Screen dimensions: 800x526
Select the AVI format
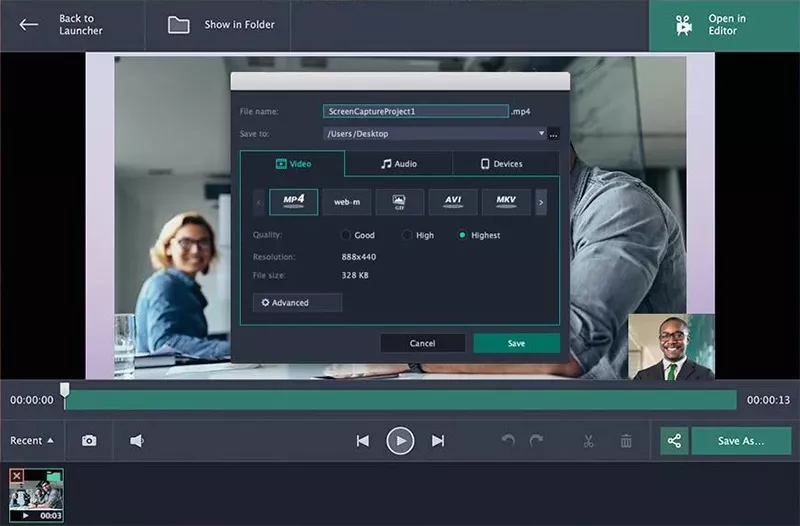453,202
